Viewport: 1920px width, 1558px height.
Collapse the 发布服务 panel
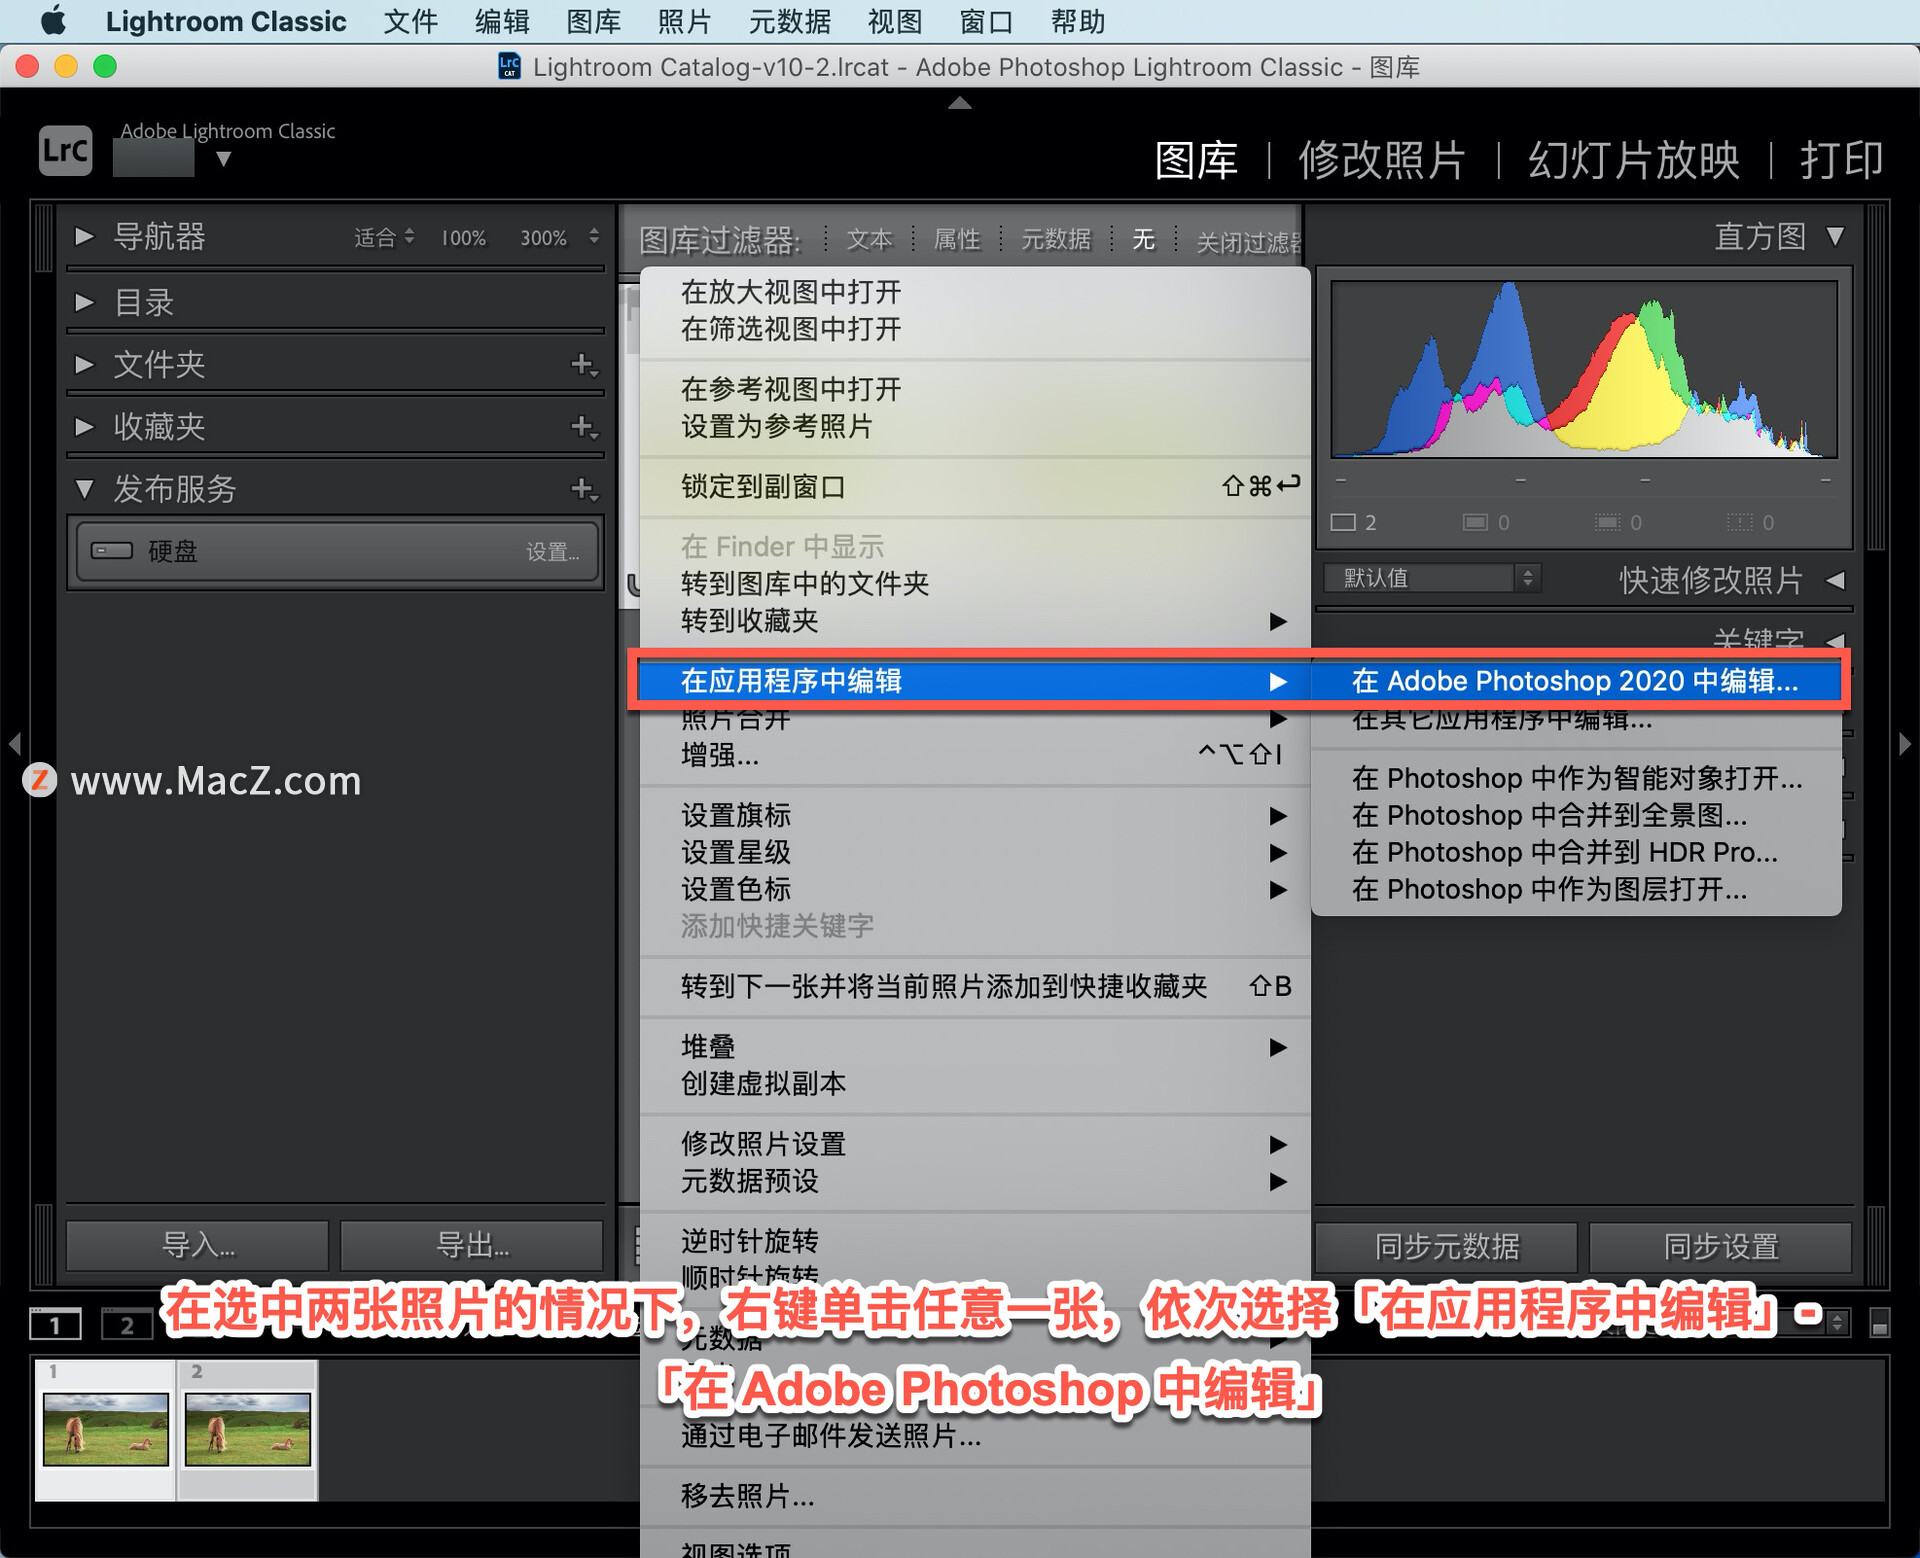[x=85, y=489]
